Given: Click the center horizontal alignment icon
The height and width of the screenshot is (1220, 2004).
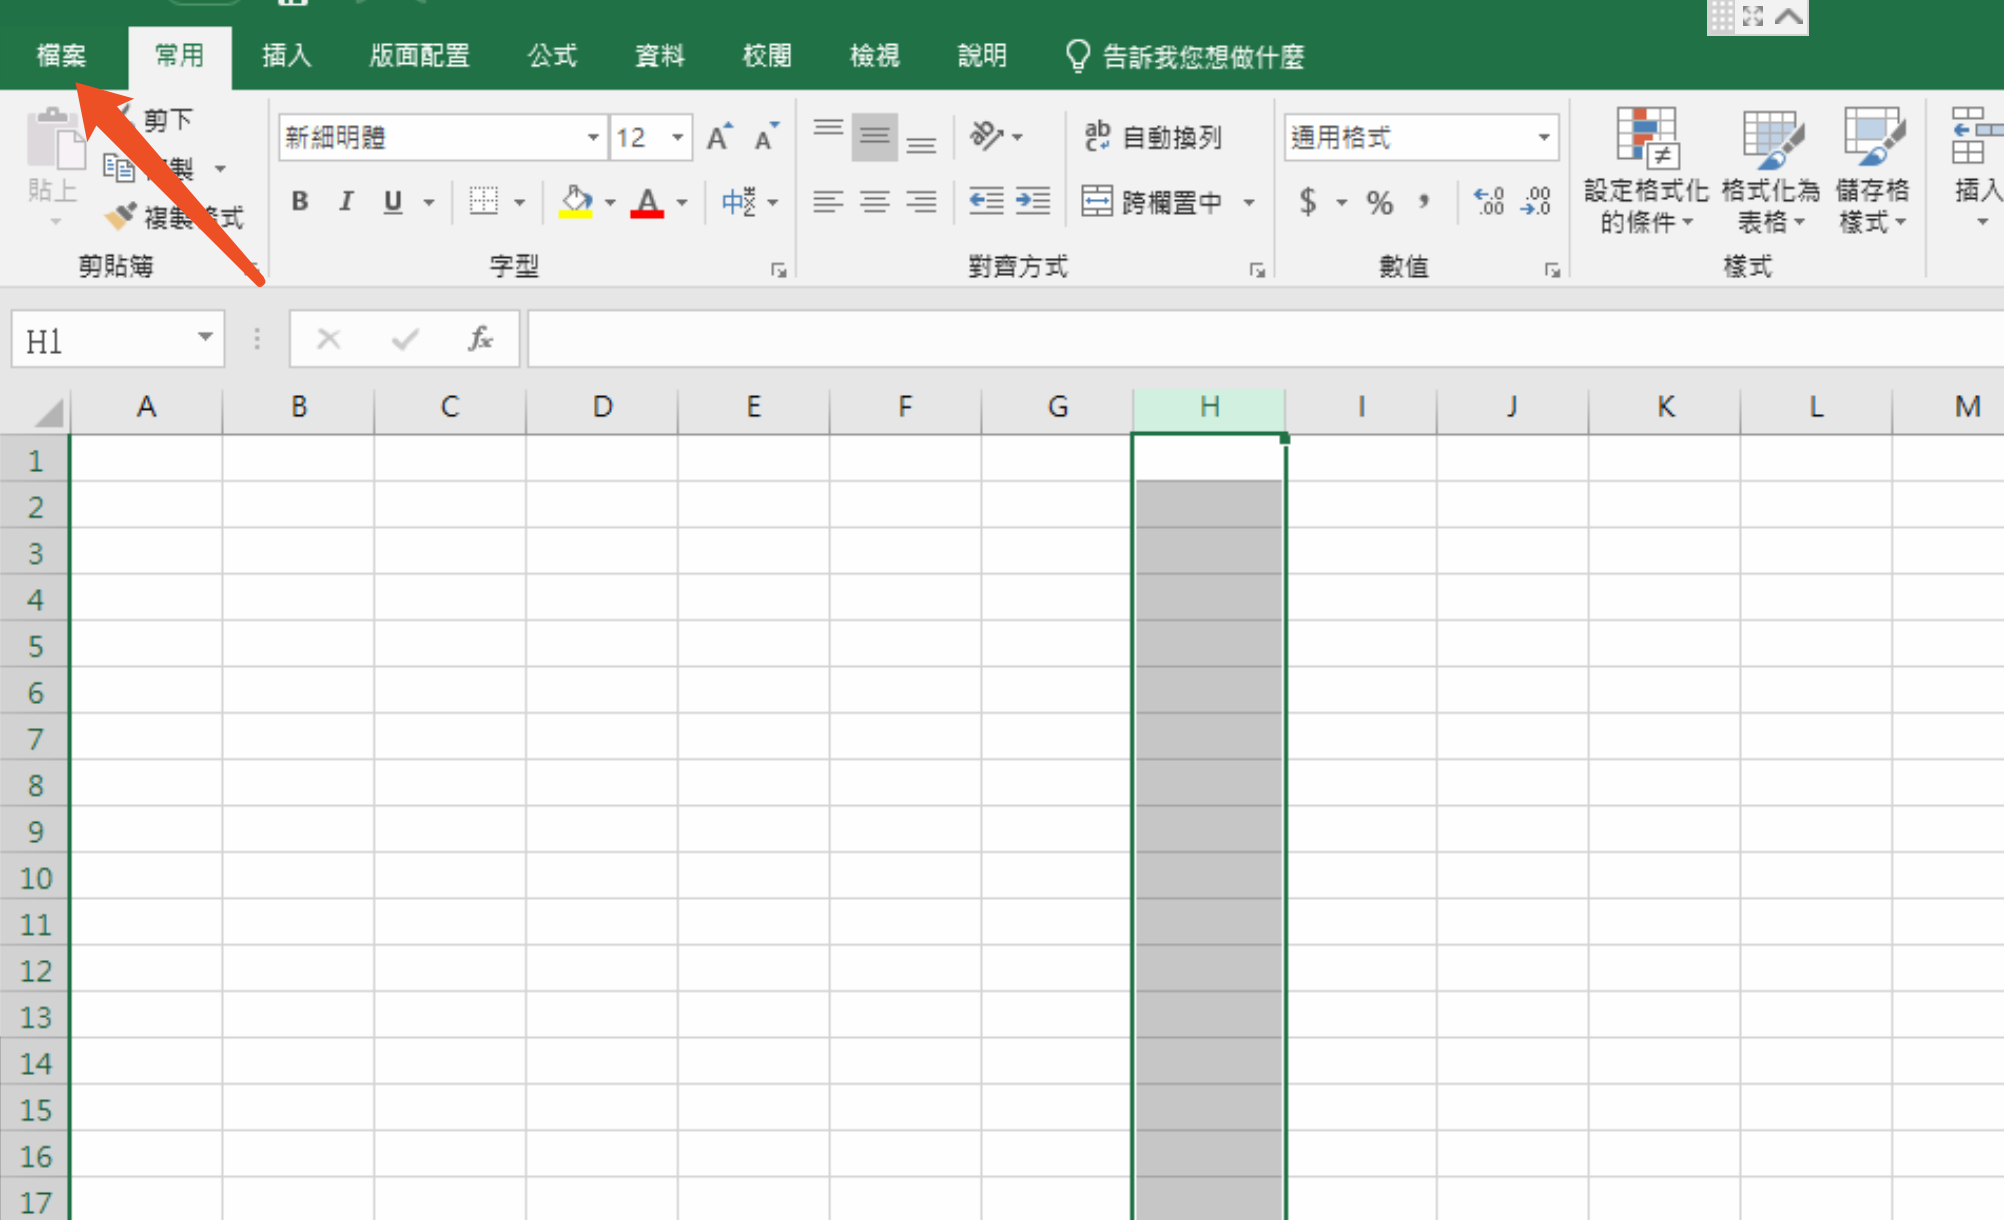Looking at the screenshot, I should coord(874,202).
